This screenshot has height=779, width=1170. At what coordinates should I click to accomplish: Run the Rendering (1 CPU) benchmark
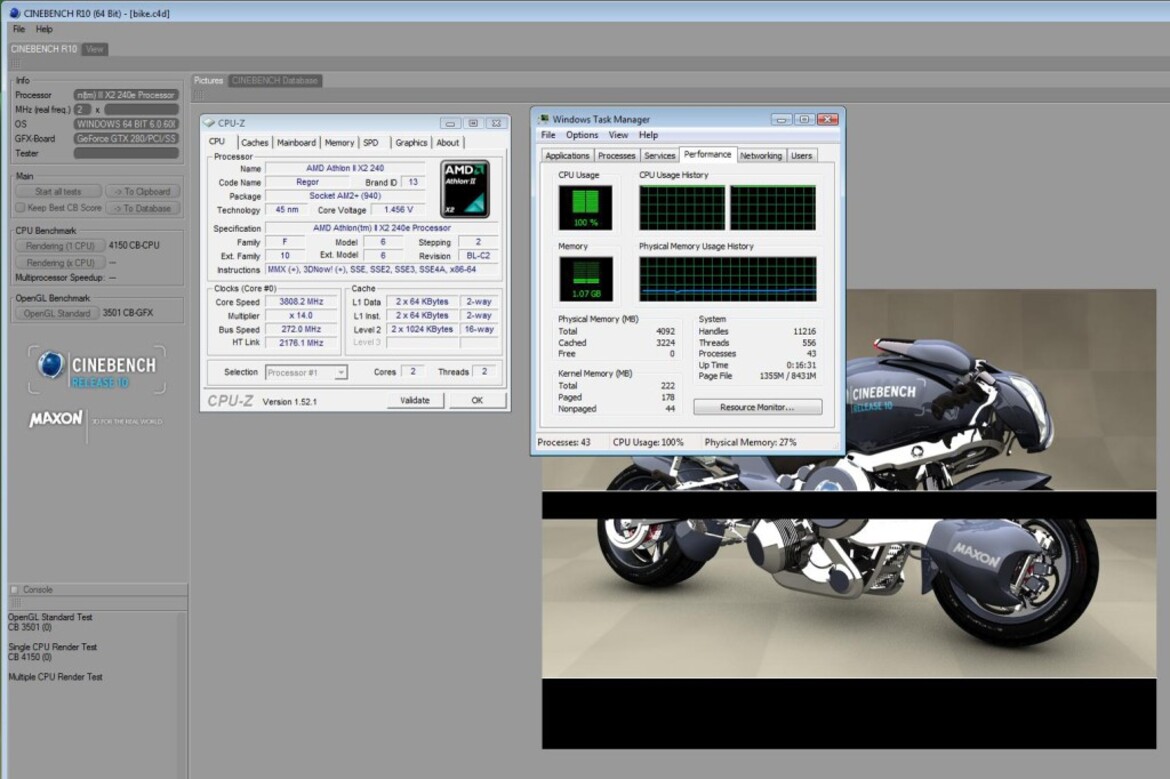point(60,245)
